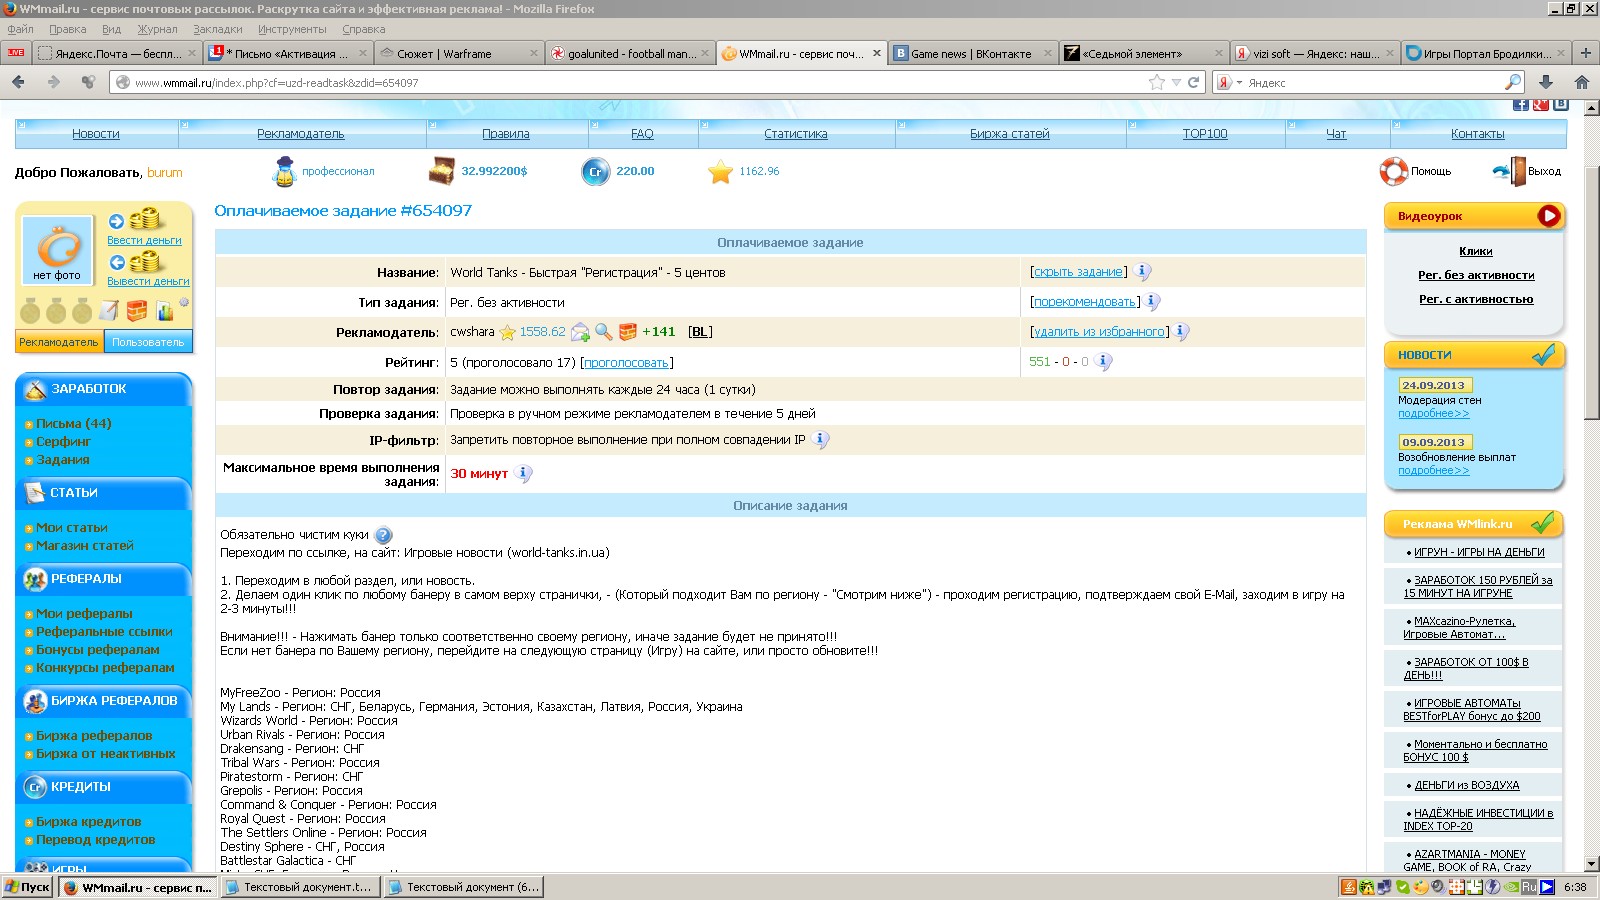1600x900 pixels.
Task: Click подробнее under Модерация стен news
Action: tap(1433, 413)
